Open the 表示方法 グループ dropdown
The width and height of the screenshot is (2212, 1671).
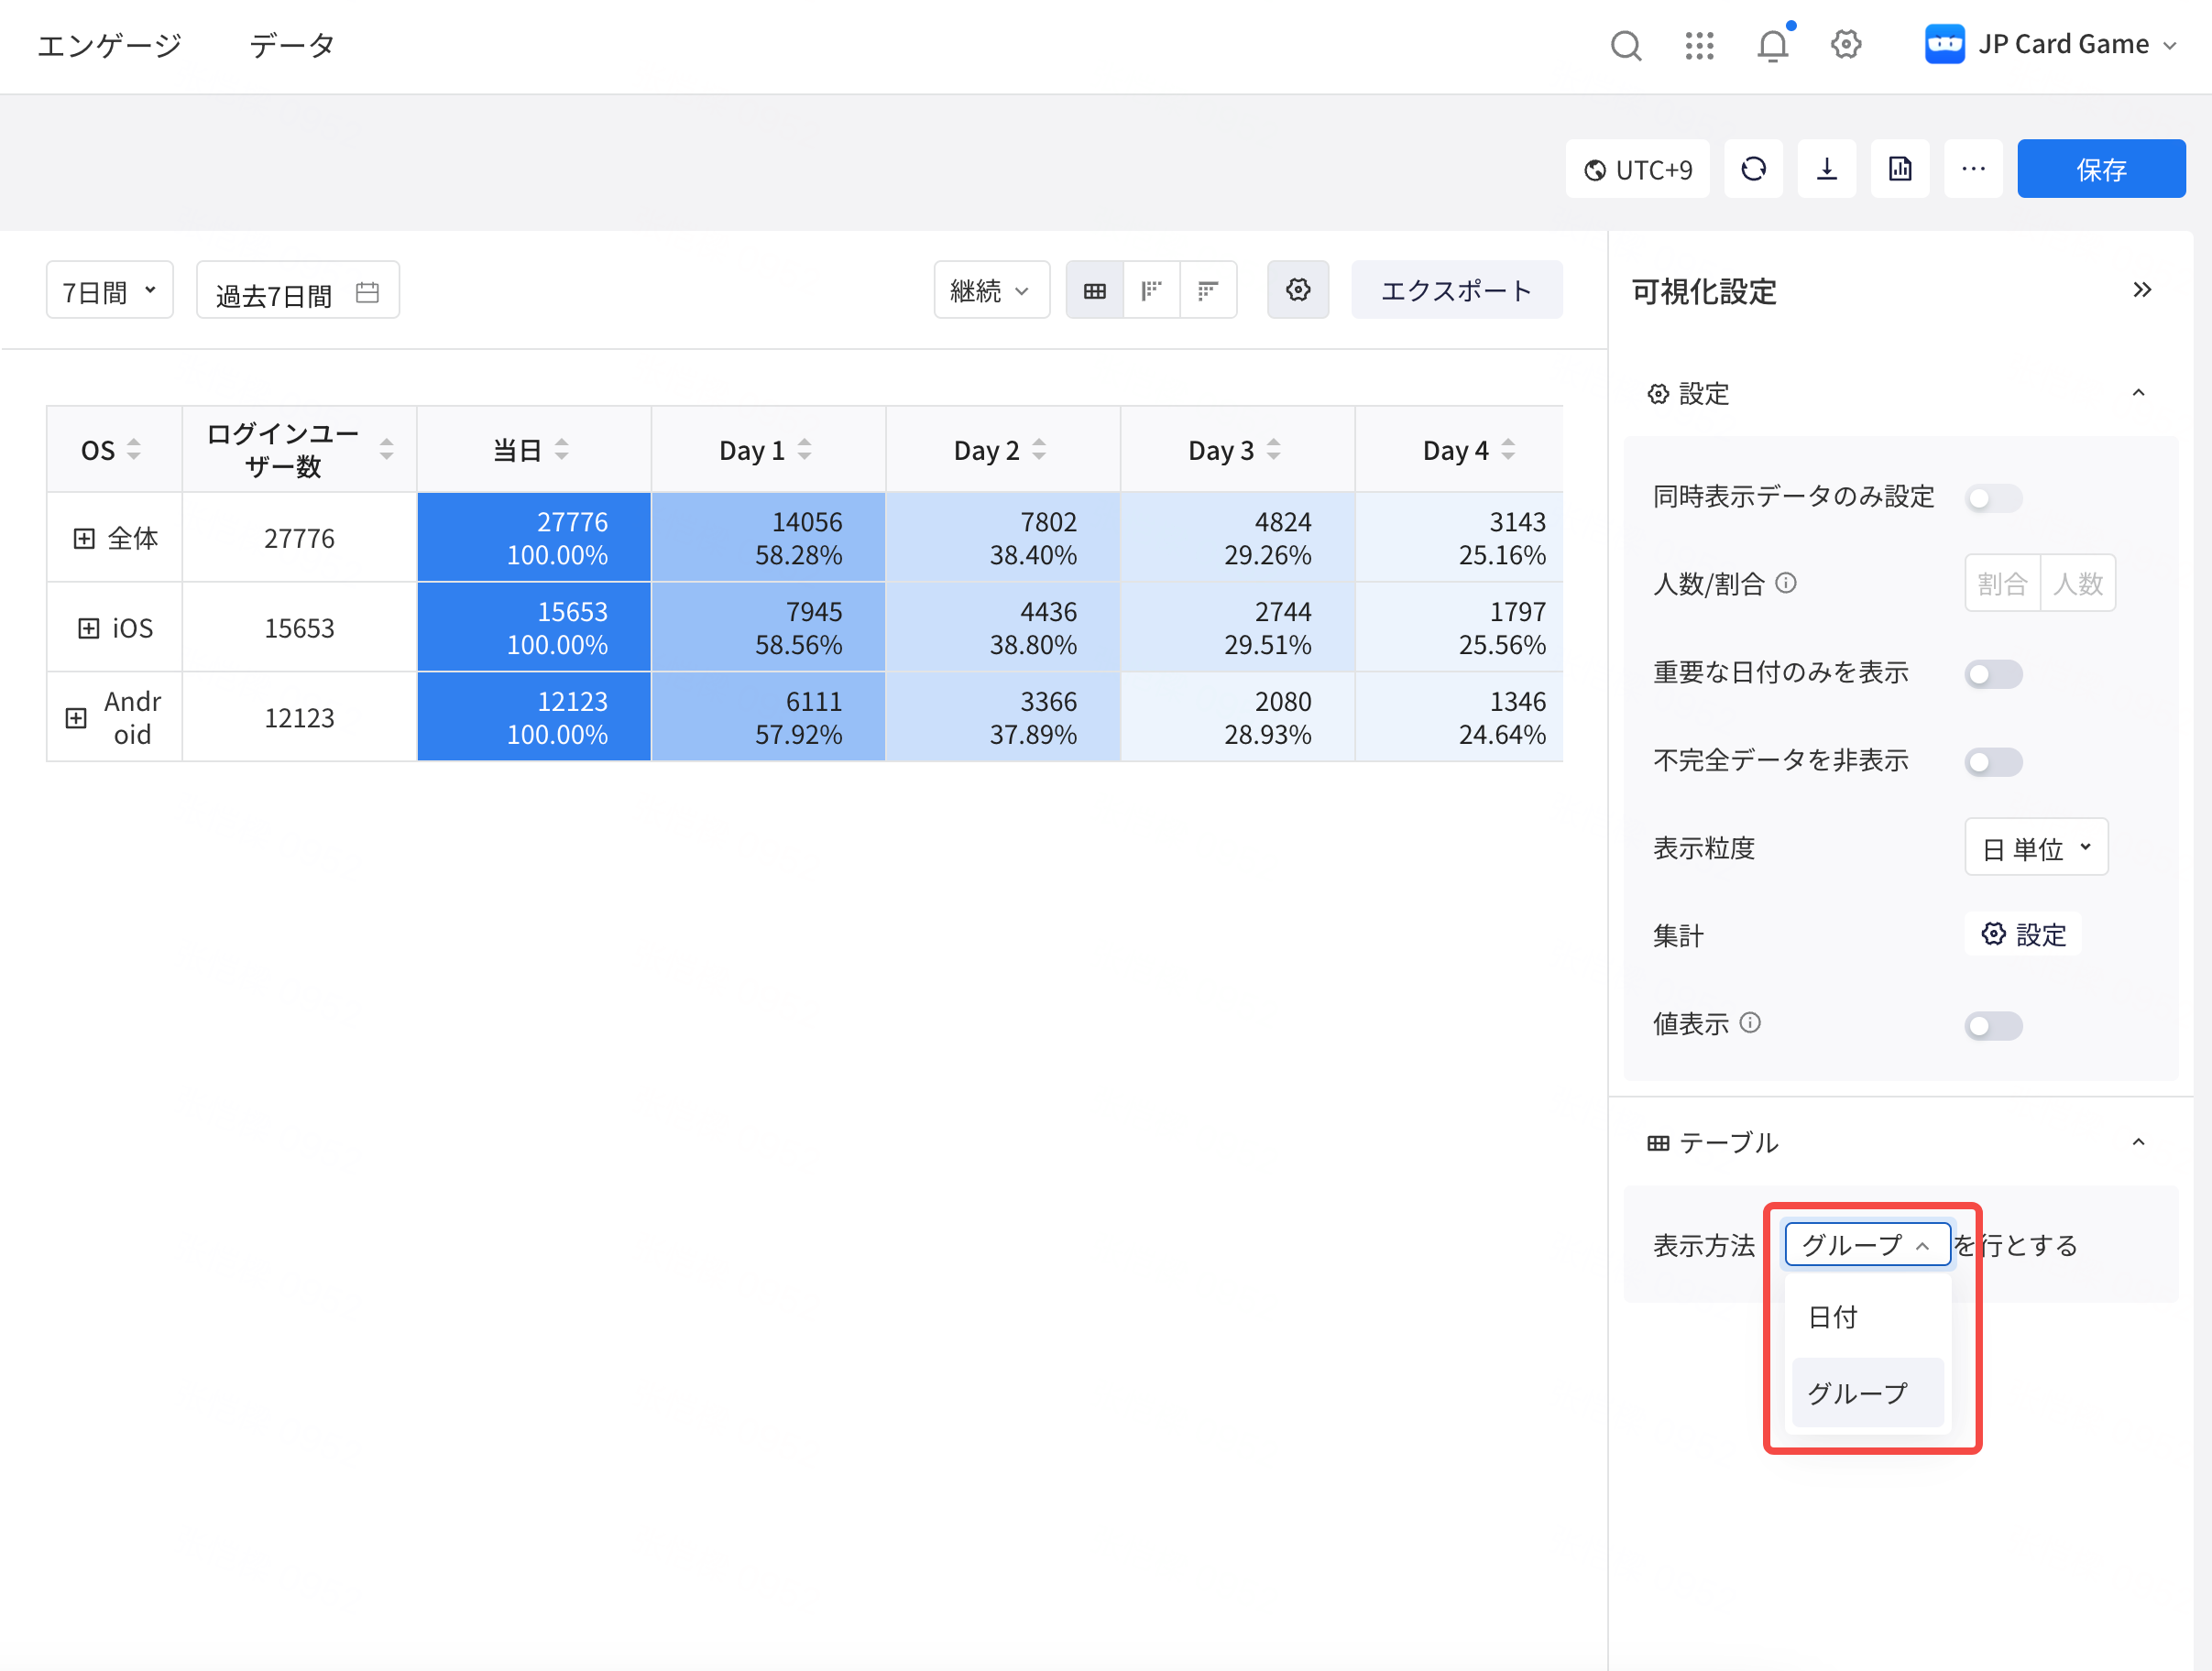[1867, 1245]
